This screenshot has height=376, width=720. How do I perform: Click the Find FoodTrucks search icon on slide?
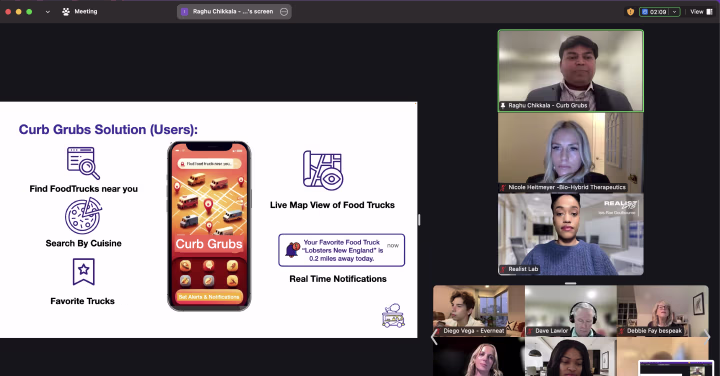pyautogui.click(x=83, y=163)
